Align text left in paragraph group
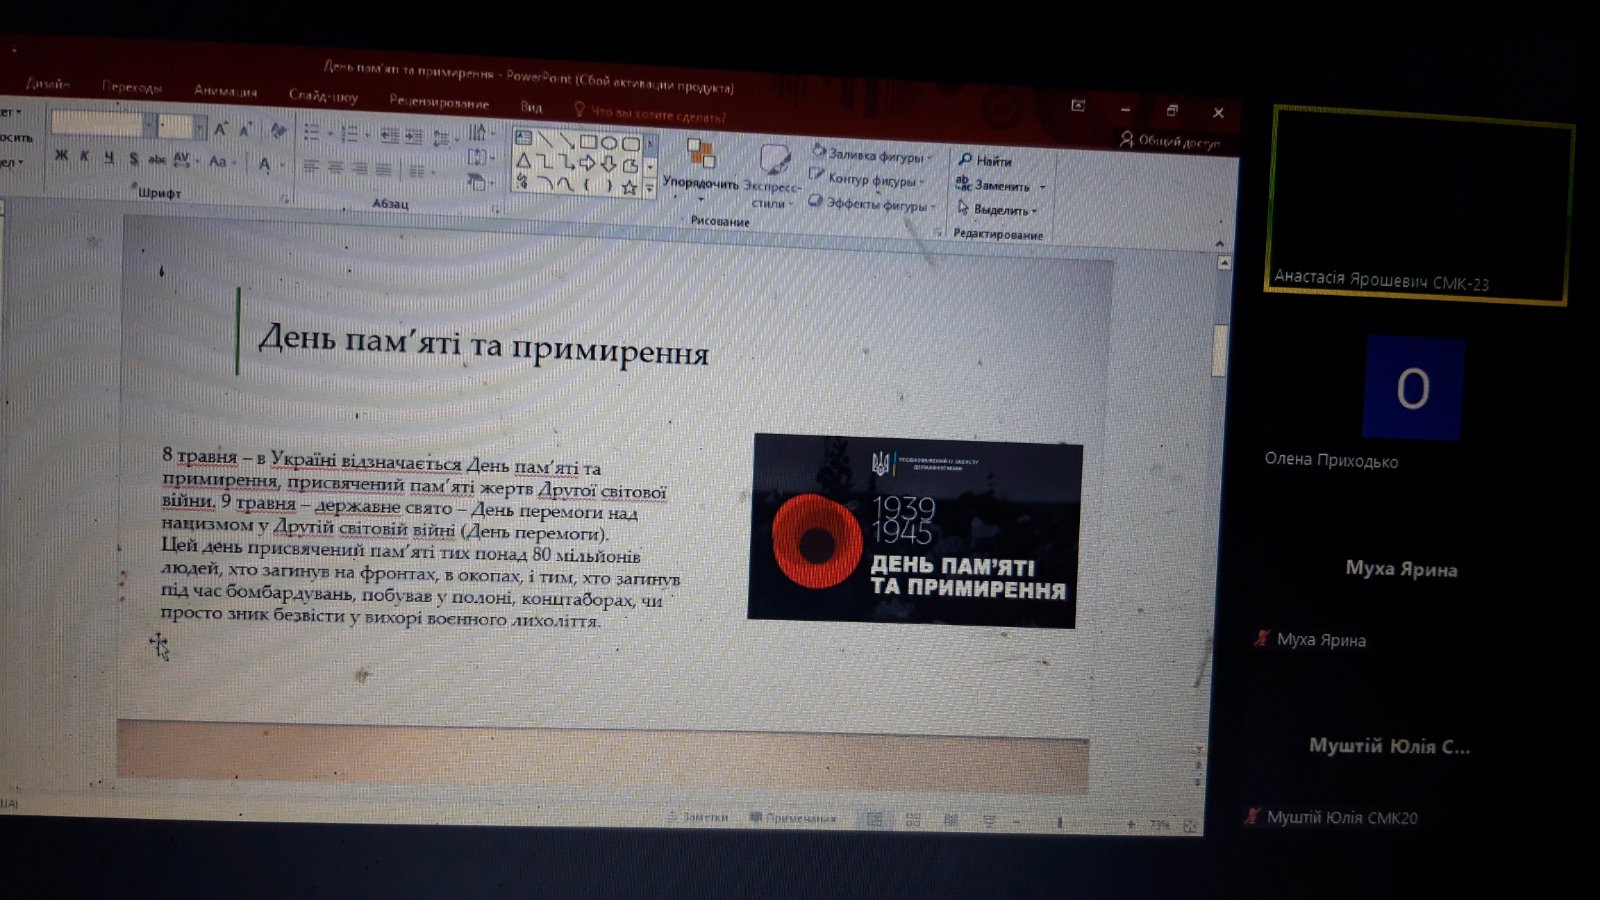The image size is (1600, 900). 311,168
